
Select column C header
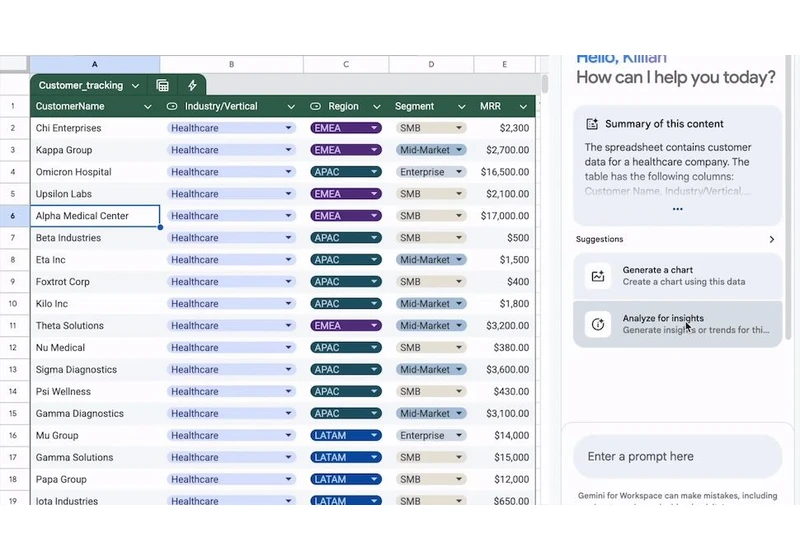(x=346, y=64)
